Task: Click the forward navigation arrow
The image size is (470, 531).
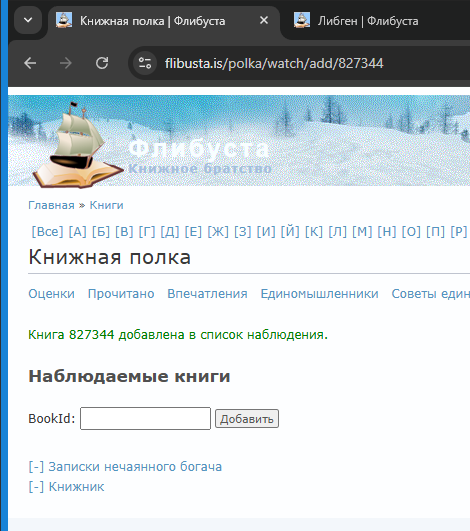Action: pyautogui.click(x=66, y=63)
